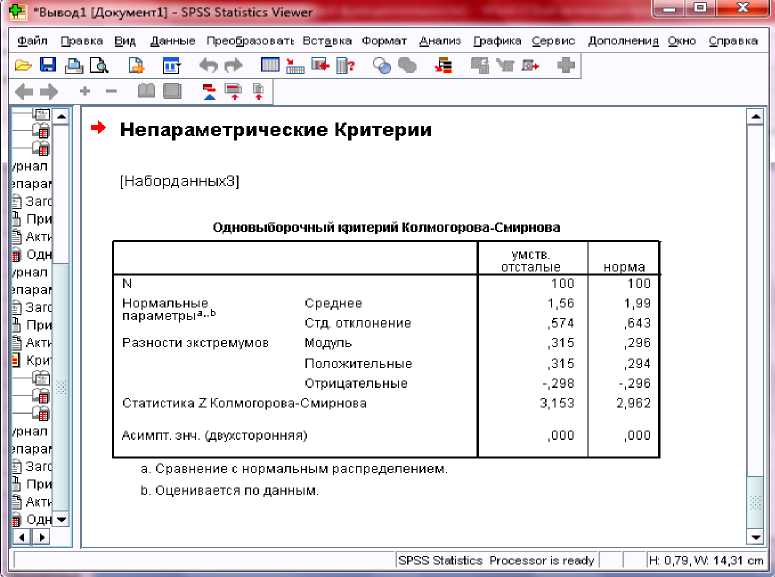Click the Demote right arrow icon

point(48,91)
